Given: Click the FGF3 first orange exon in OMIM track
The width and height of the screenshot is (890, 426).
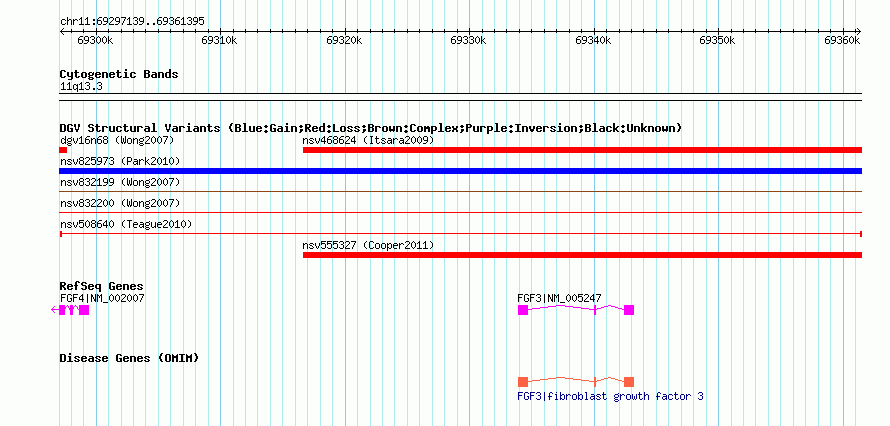Looking at the screenshot, I should 523,382.
